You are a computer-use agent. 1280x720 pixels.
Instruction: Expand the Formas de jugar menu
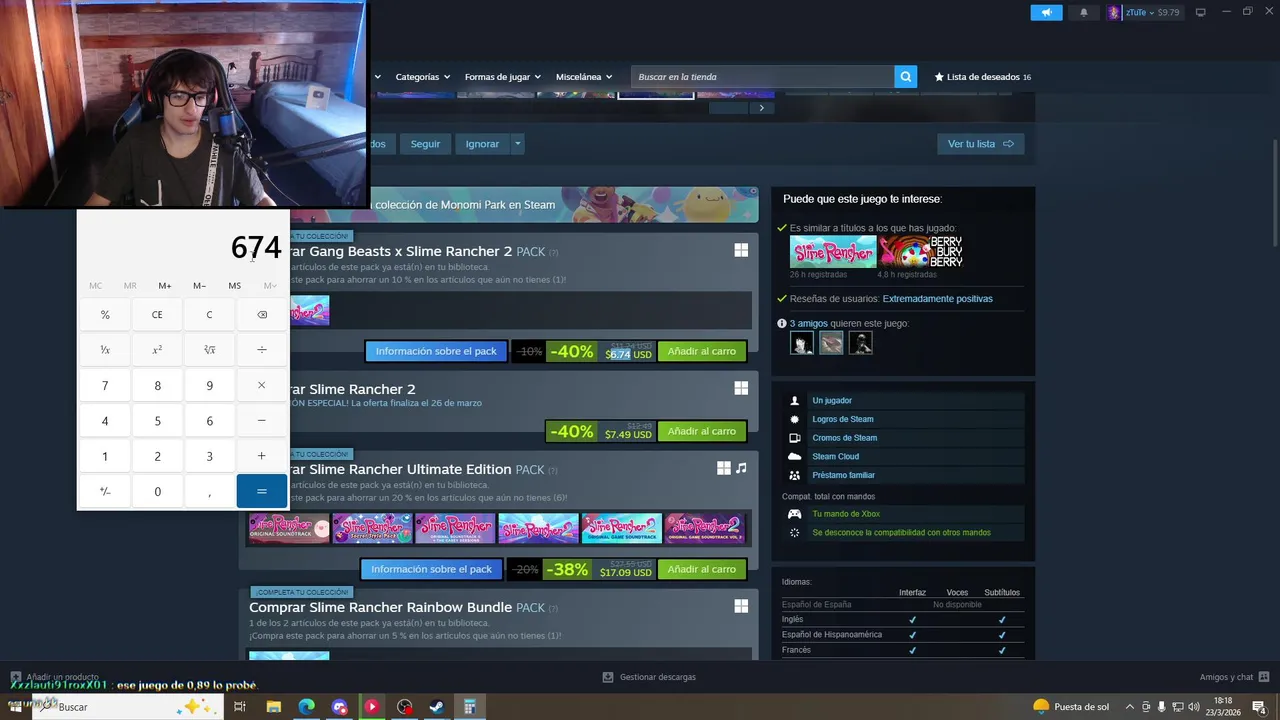[502, 77]
